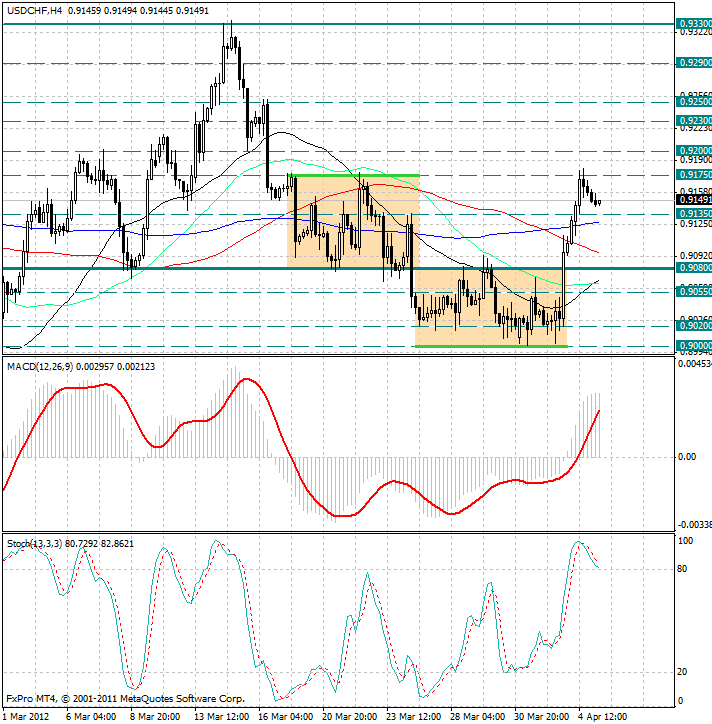The height and width of the screenshot is (724, 712).
Task: Click the Stochastic 80 level label
Action: 682,569
